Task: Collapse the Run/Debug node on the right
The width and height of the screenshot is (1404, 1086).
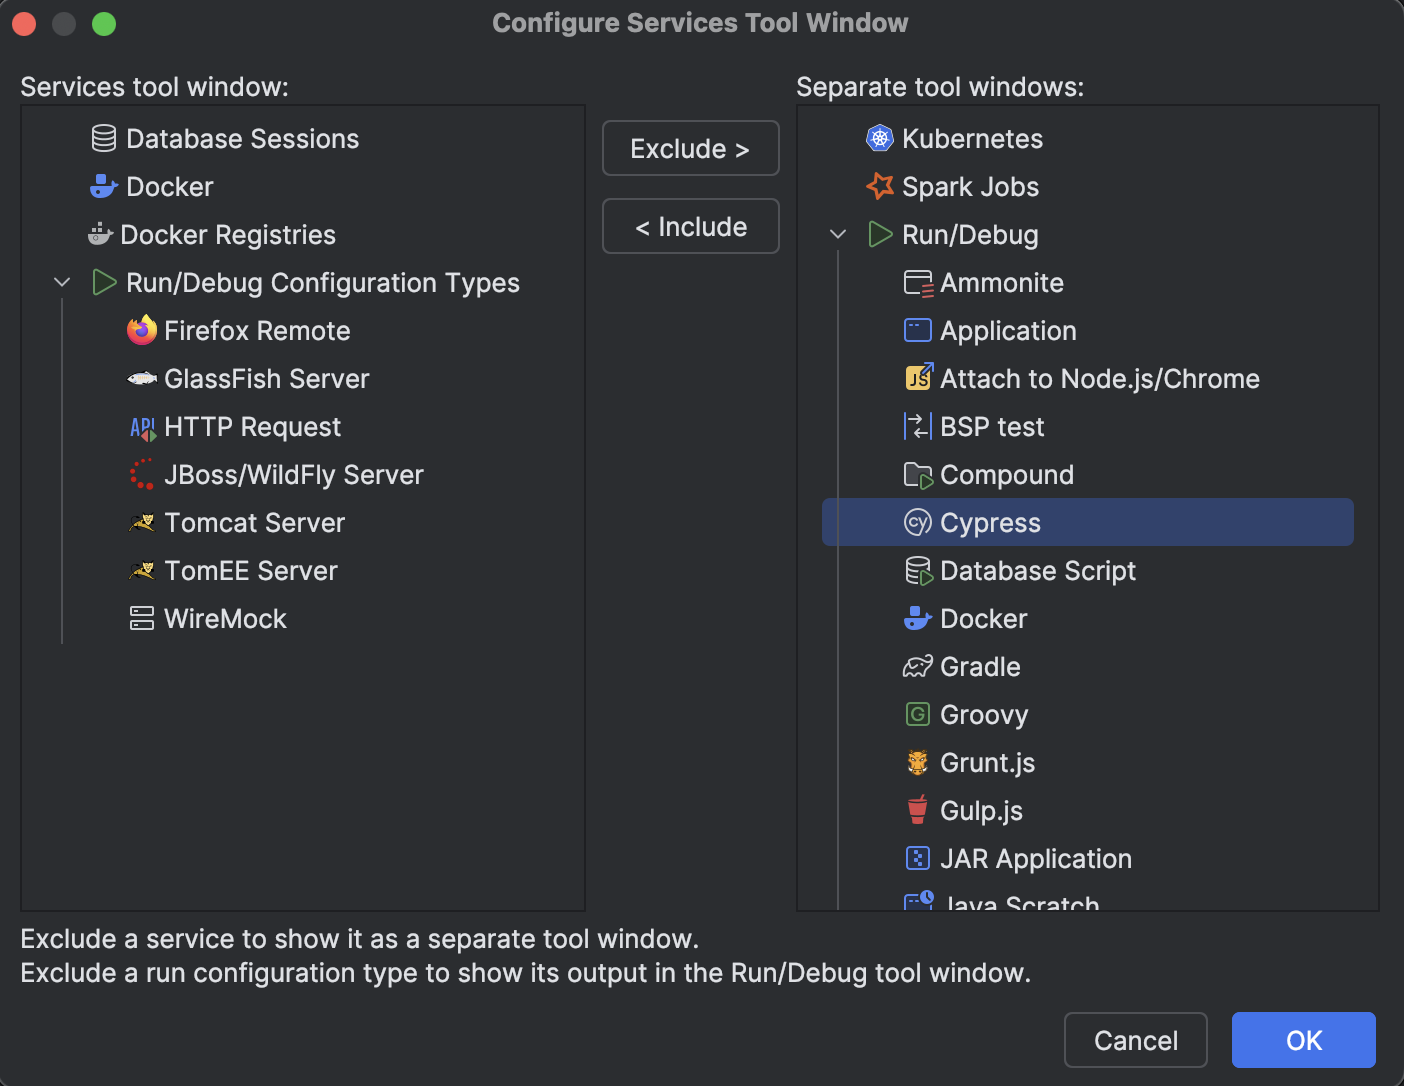Action: coord(838,234)
